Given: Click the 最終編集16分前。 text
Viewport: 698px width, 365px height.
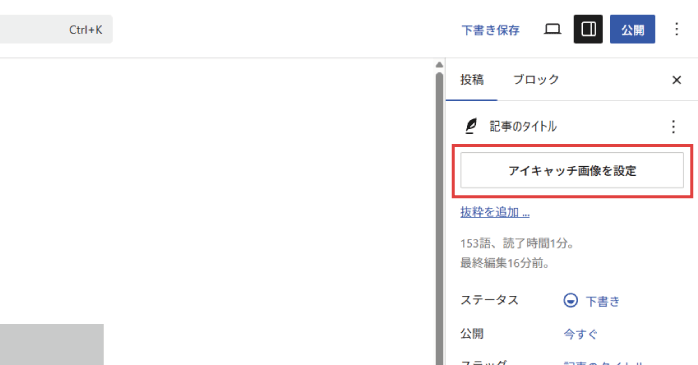Looking at the screenshot, I should [x=505, y=263].
